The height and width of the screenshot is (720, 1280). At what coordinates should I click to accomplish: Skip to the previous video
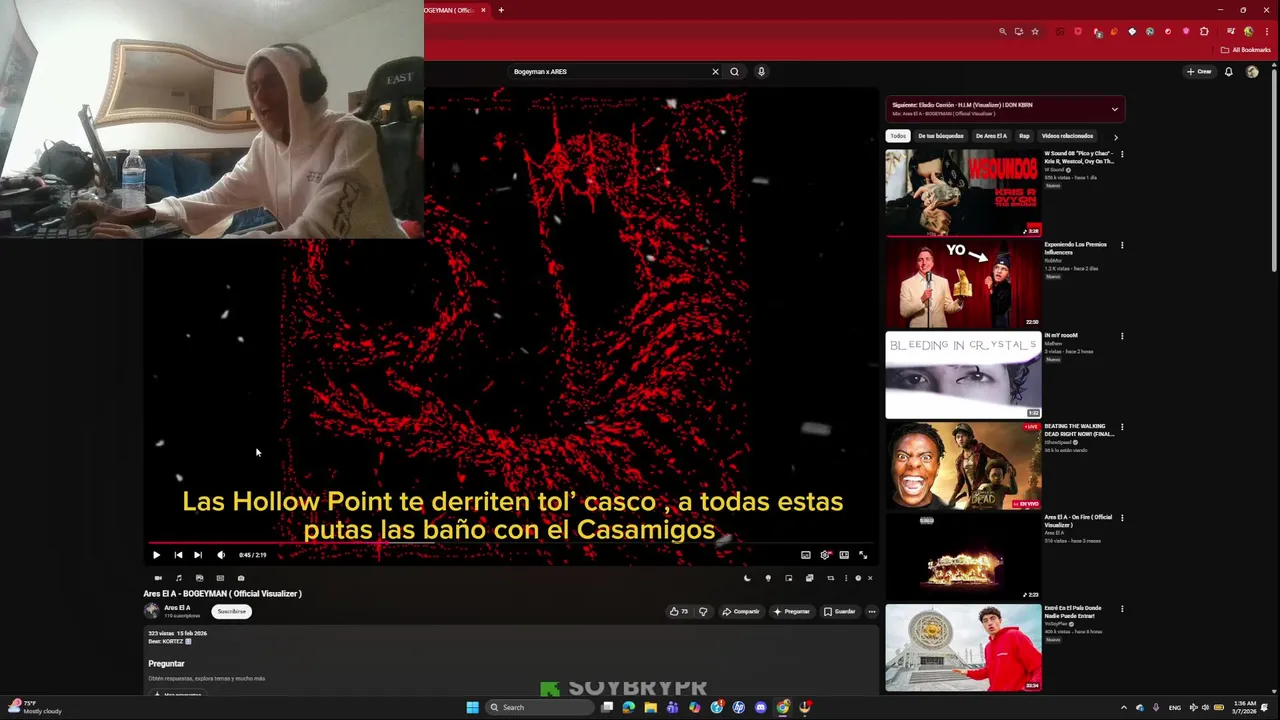[178, 555]
